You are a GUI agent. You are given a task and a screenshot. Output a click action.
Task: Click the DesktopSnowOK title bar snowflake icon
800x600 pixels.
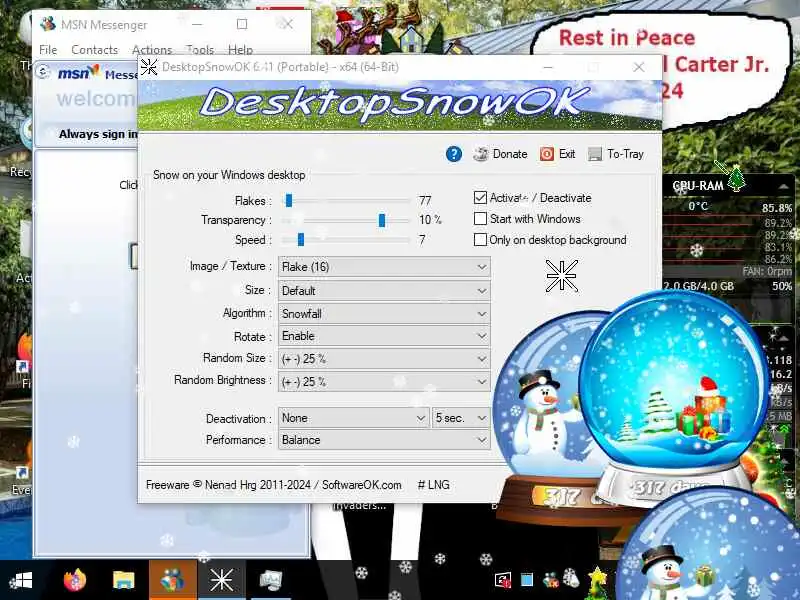point(149,67)
